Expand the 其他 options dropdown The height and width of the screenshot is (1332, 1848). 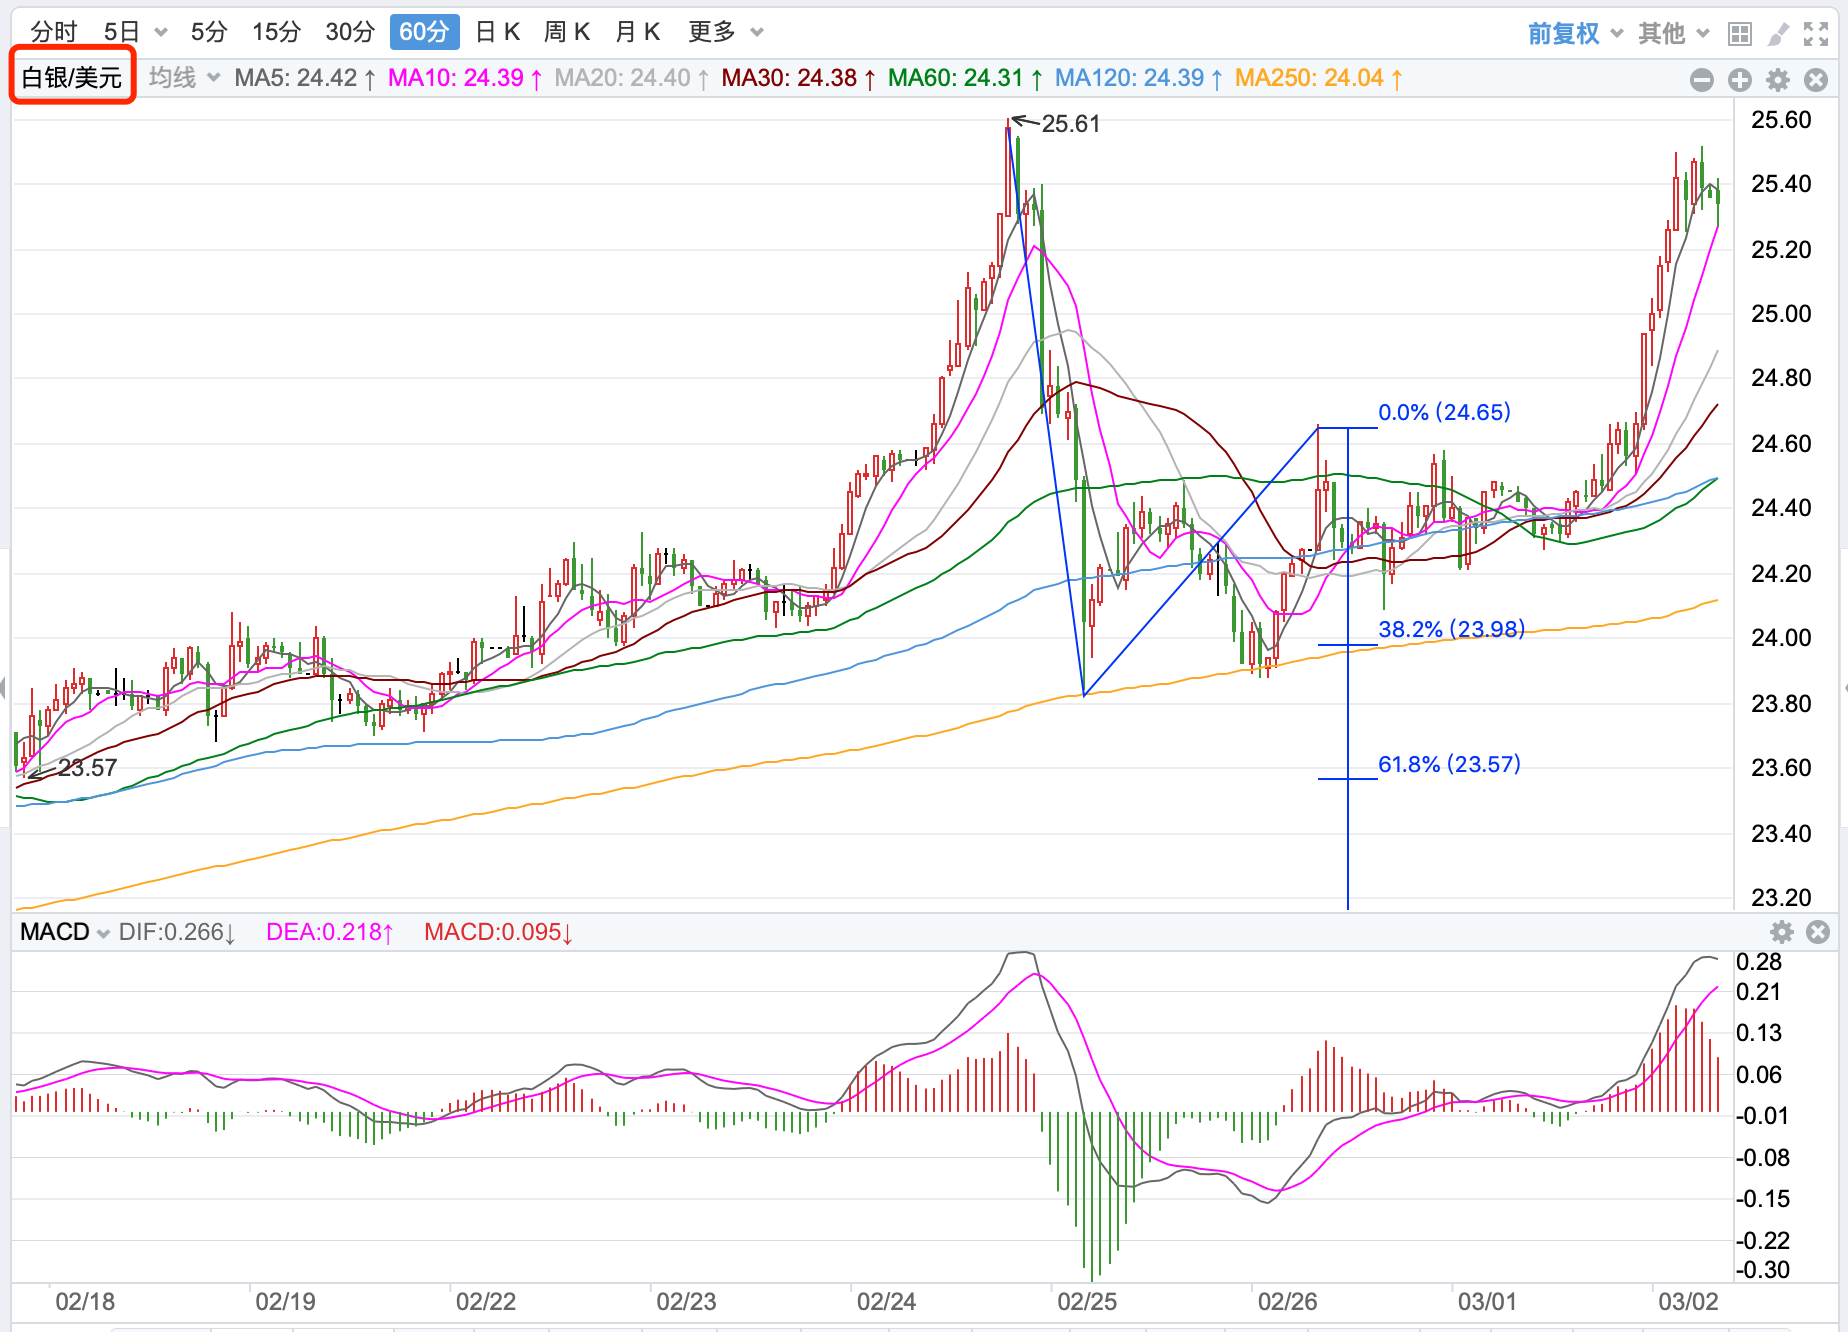coord(1673,34)
